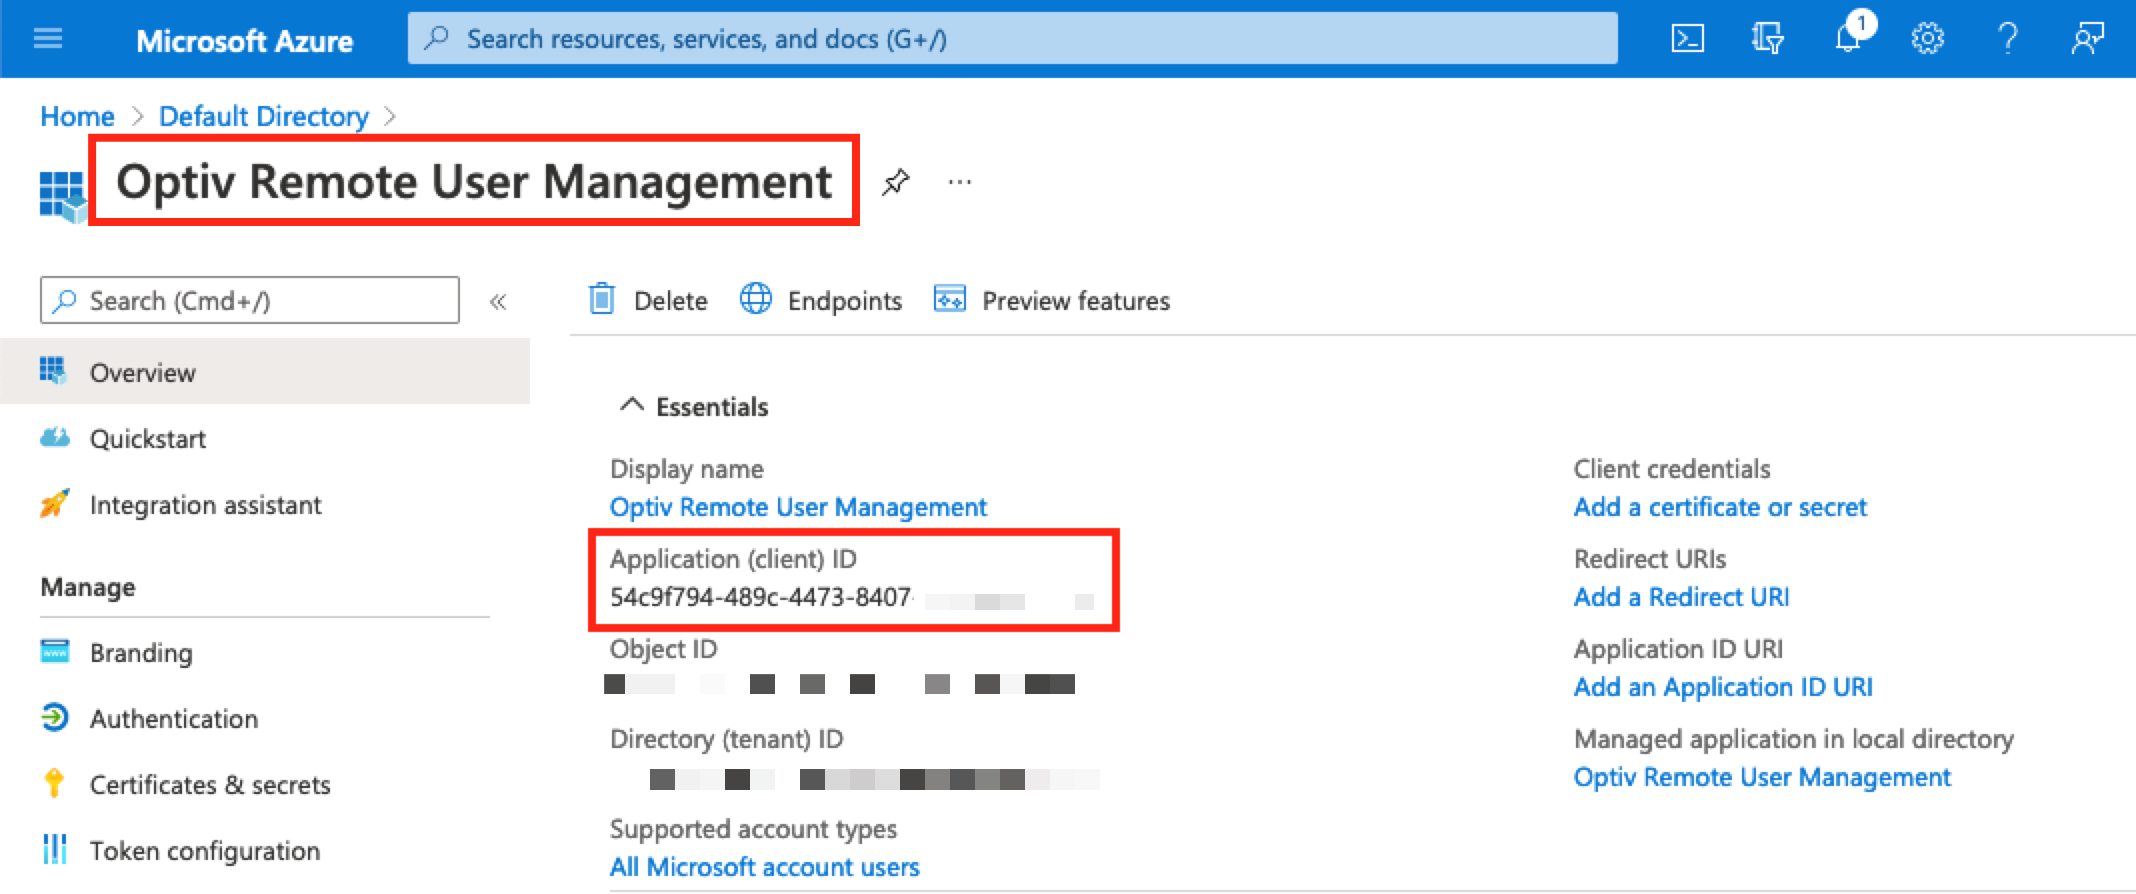Viewport: 2136px width, 894px height.
Task: Open Preview features
Action: 1052,300
